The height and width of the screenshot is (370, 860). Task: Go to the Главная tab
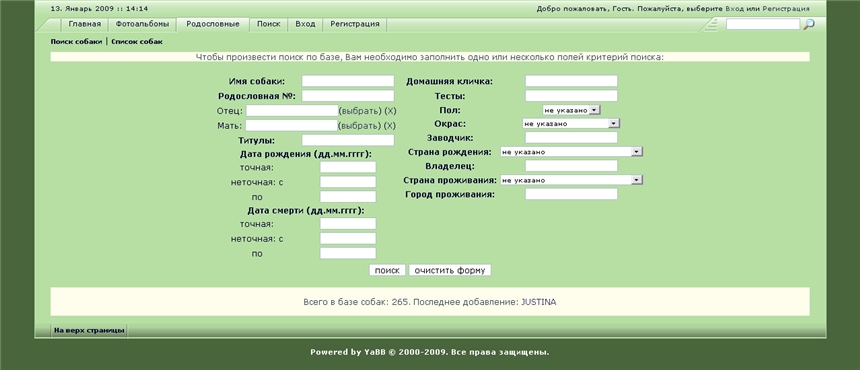click(84, 24)
